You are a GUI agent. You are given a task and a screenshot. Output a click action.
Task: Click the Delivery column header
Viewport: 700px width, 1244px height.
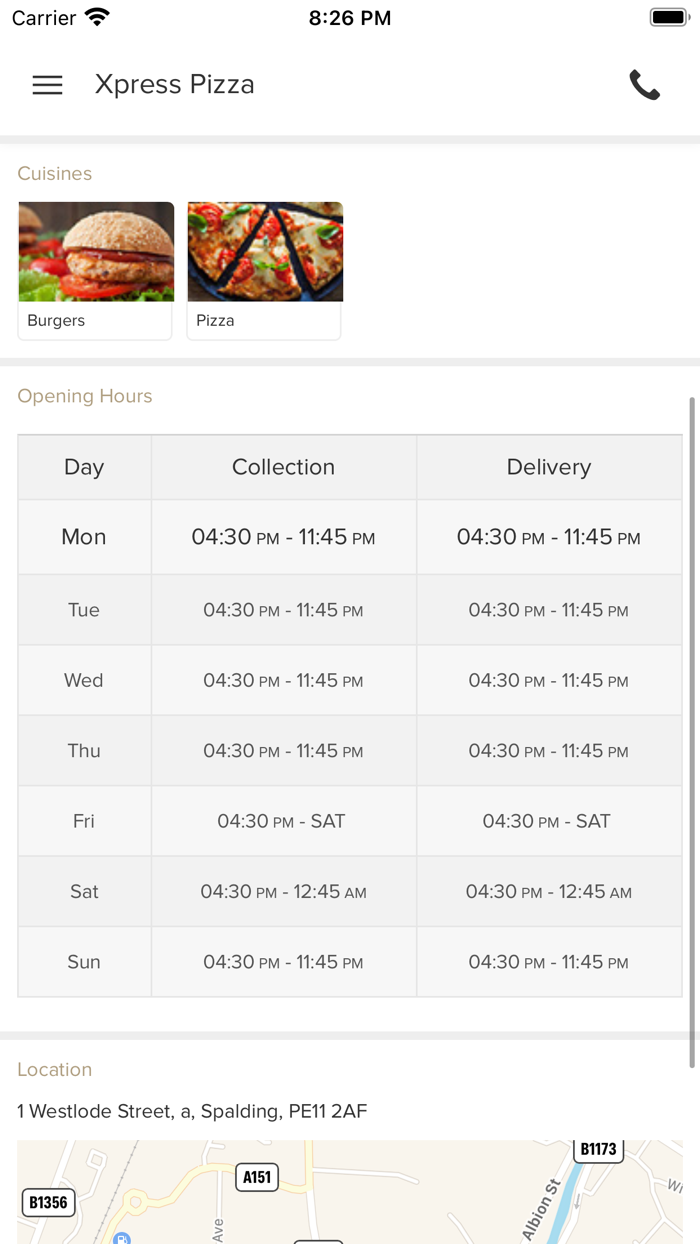549,467
